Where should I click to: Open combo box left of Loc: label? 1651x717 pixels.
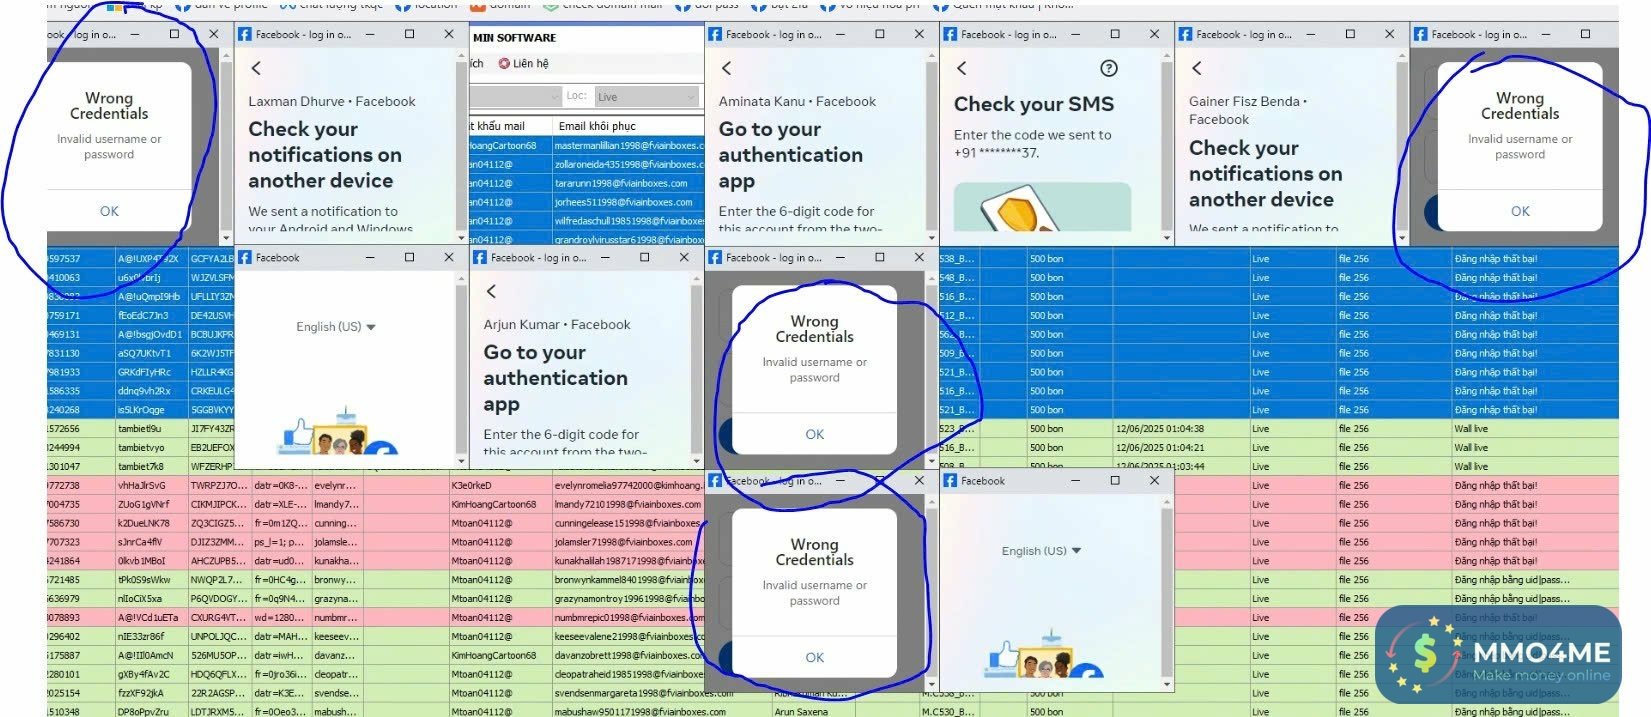coord(515,97)
